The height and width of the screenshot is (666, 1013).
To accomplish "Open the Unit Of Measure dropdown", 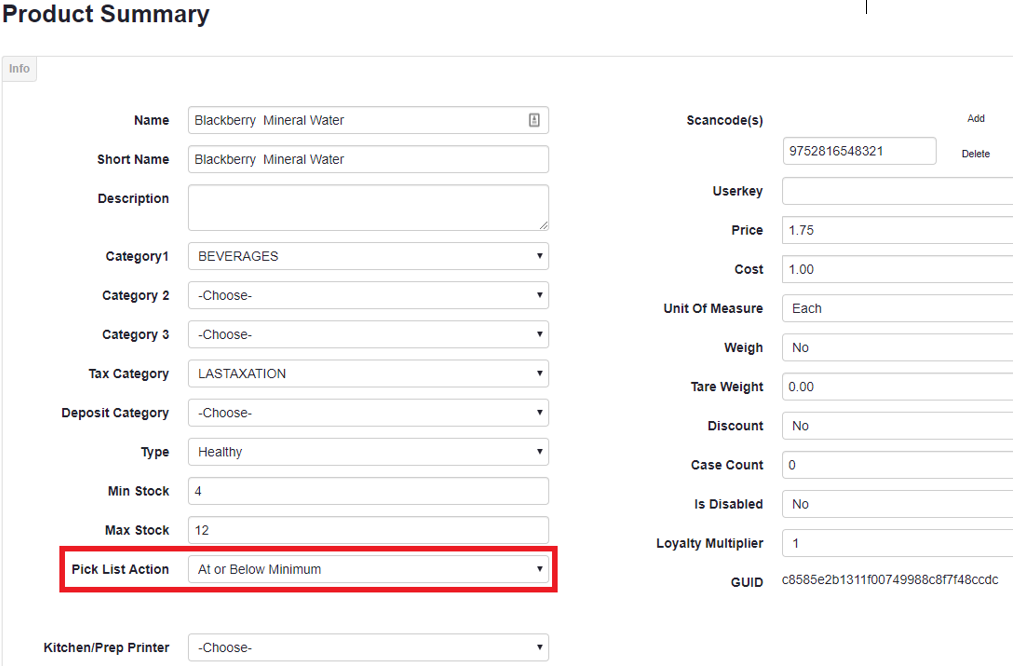I will click(897, 308).
